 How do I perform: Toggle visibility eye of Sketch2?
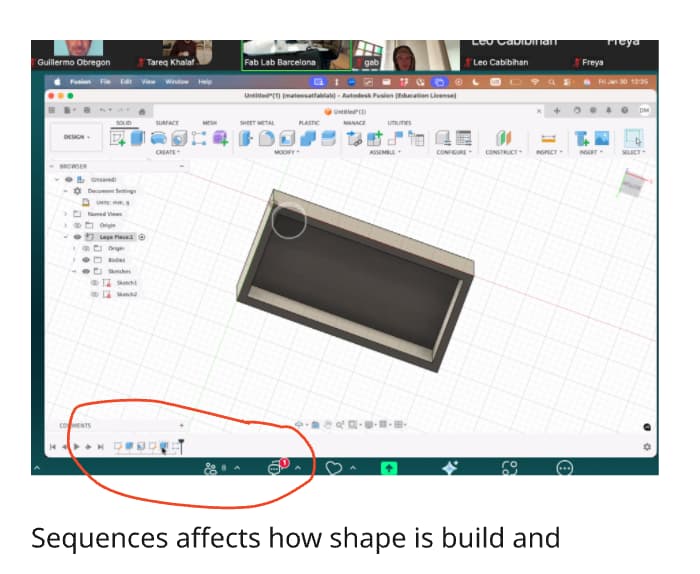click(x=95, y=295)
